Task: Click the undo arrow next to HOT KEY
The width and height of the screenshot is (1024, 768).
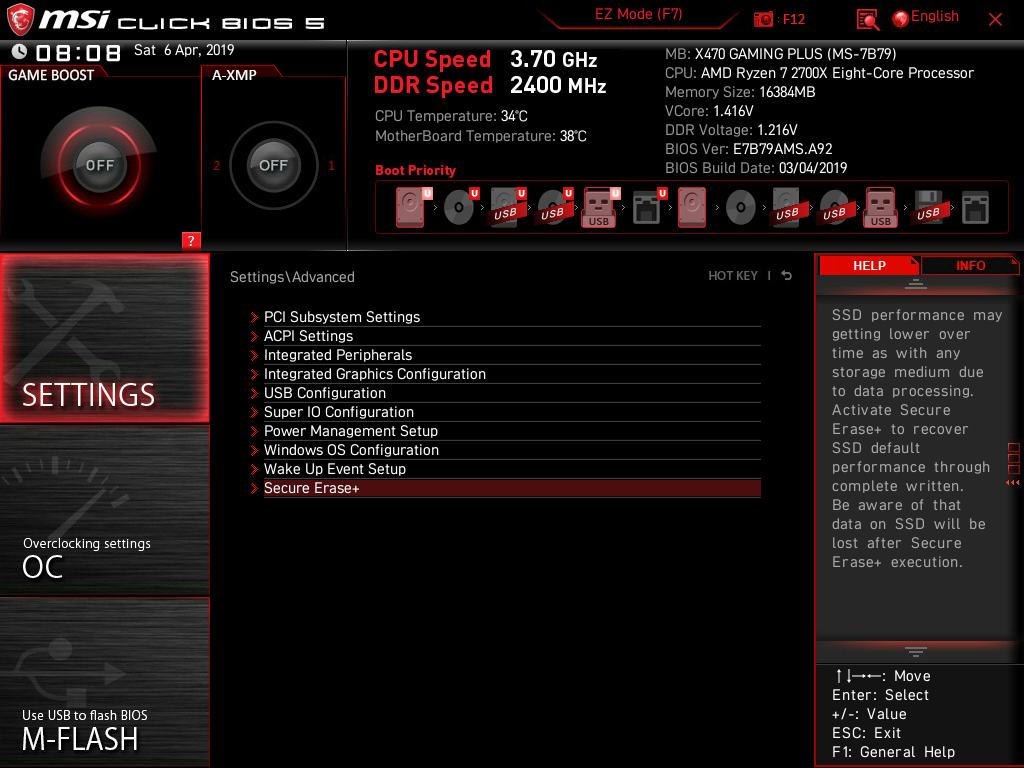Action: tap(786, 275)
